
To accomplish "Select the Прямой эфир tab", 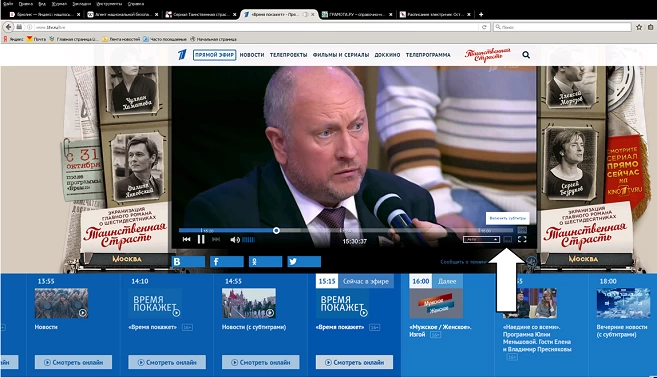I will pyautogui.click(x=215, y=55).
